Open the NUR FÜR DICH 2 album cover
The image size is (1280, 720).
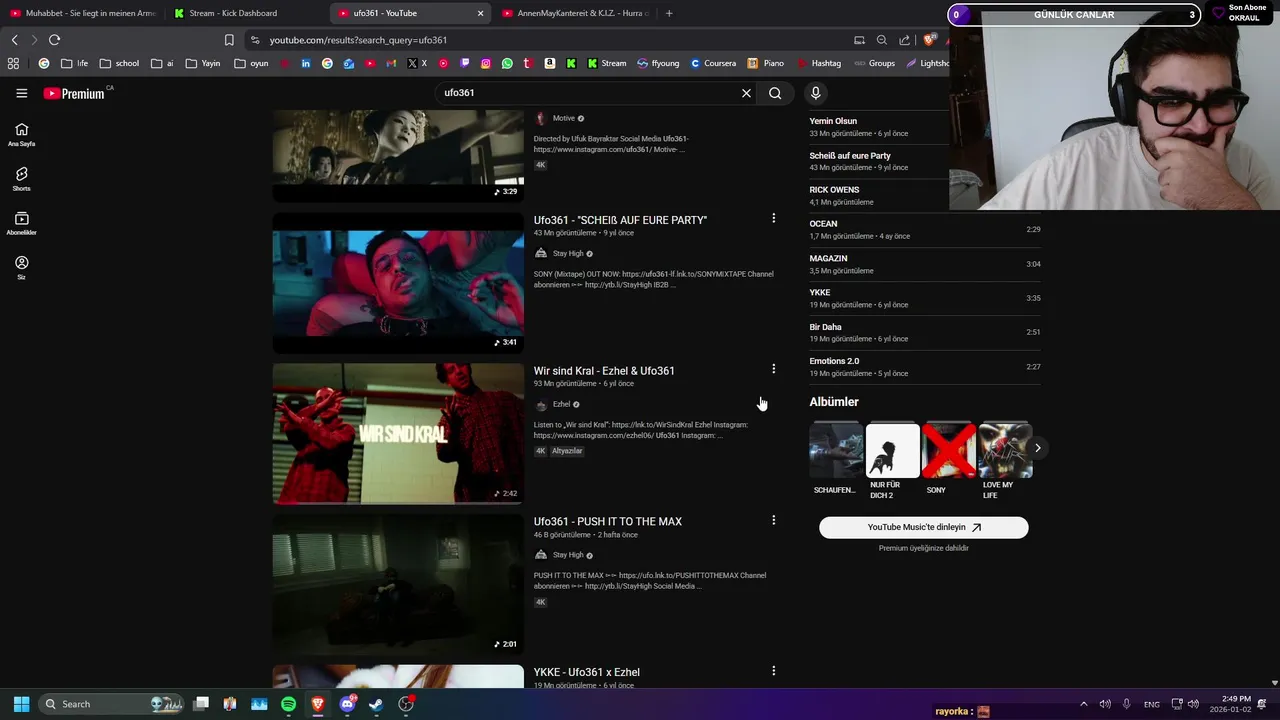pyautogui.click(x=893, y=450)
